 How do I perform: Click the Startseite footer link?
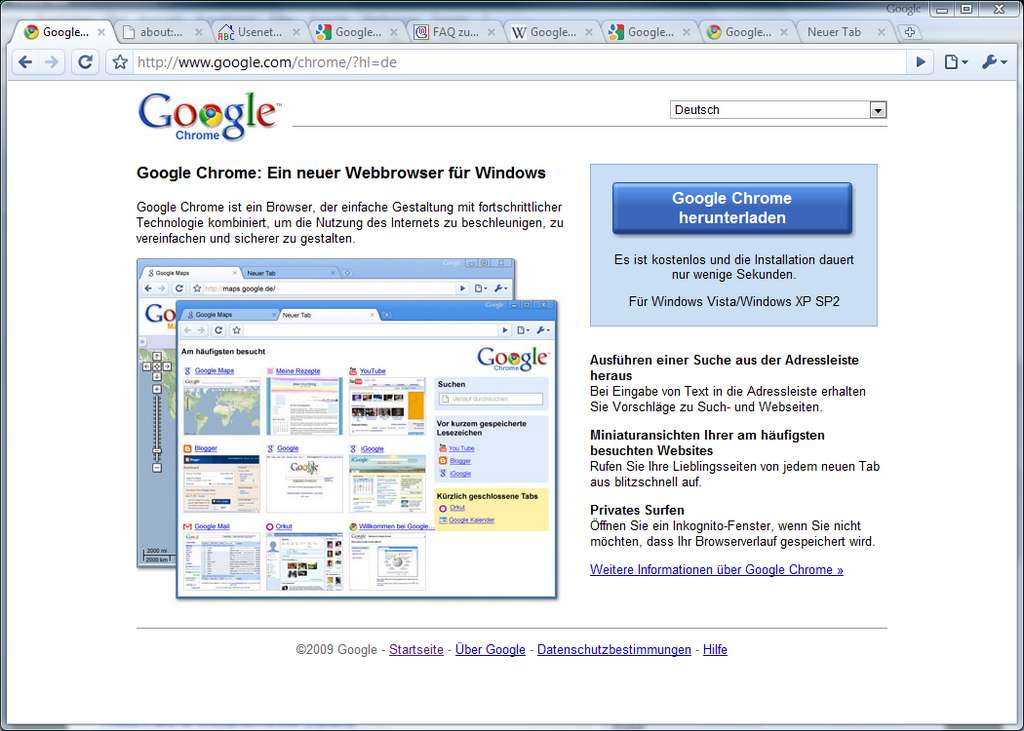(416, 650)
